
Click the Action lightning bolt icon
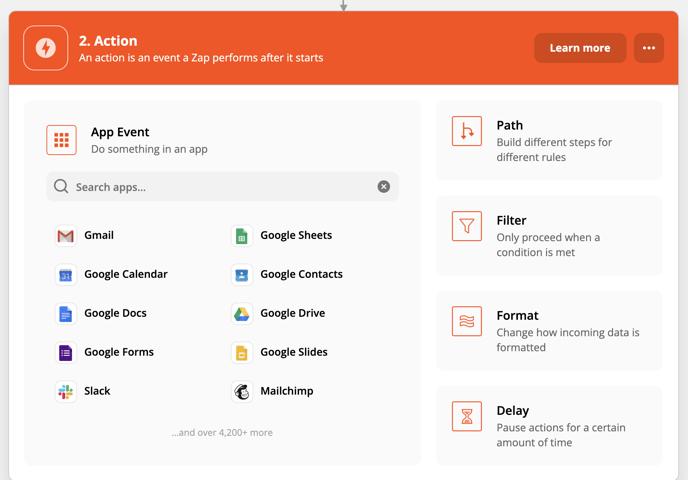tap(46, 48)
